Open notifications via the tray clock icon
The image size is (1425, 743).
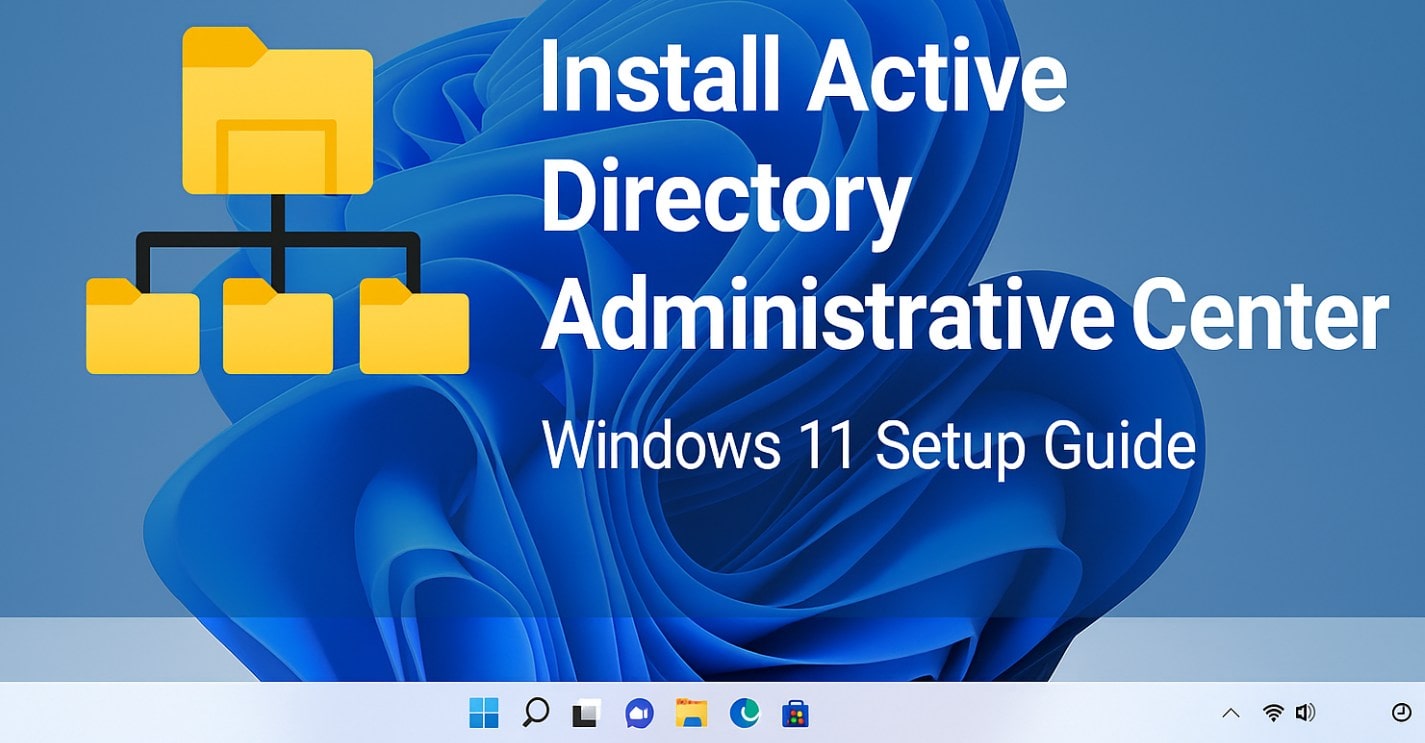coord(1400,714)
